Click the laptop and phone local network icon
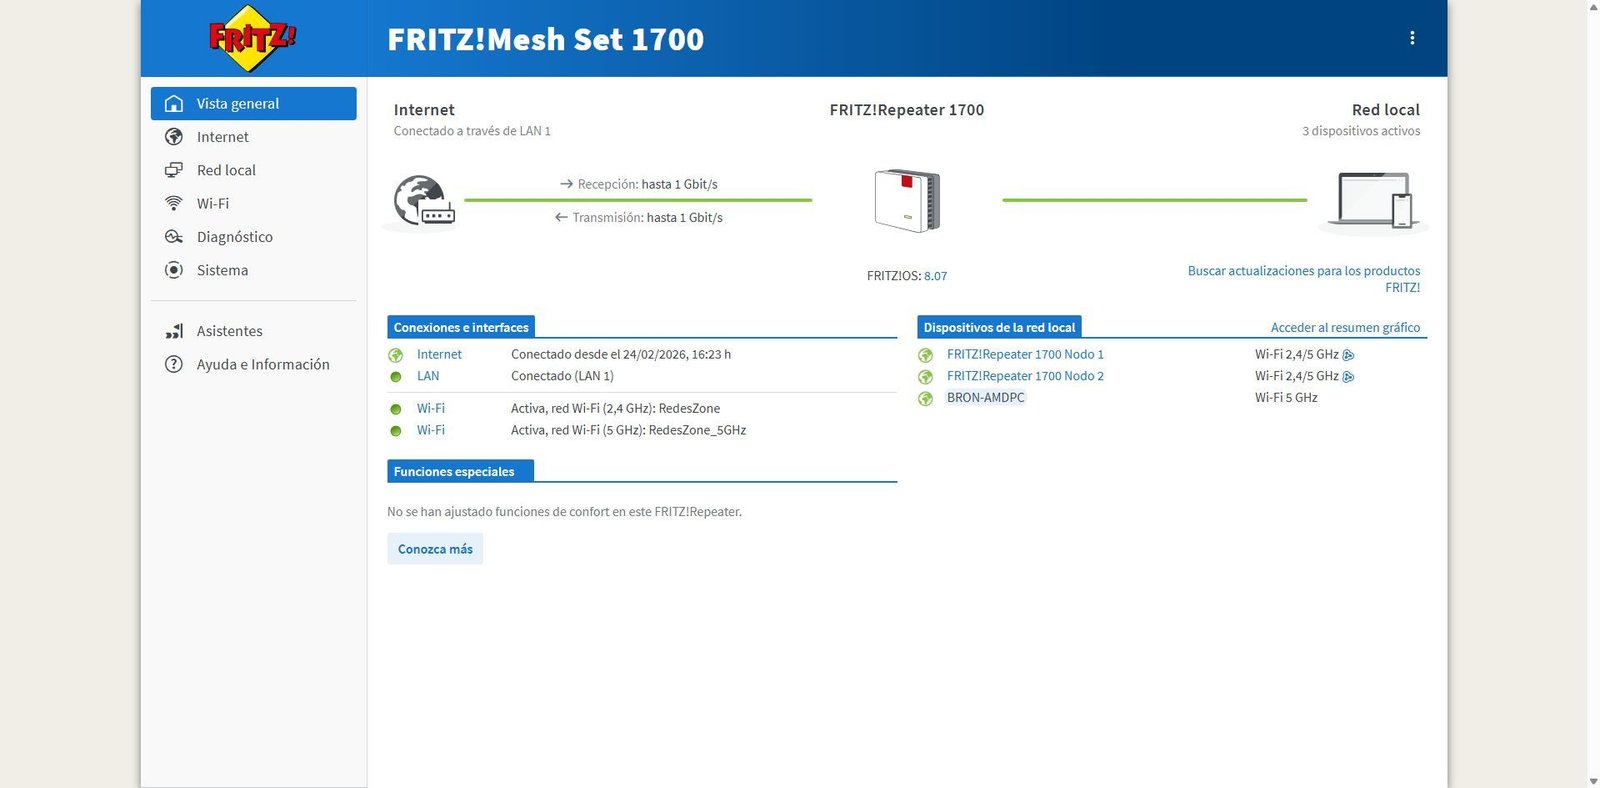1600x788 pixels. tap(1371, 200)
